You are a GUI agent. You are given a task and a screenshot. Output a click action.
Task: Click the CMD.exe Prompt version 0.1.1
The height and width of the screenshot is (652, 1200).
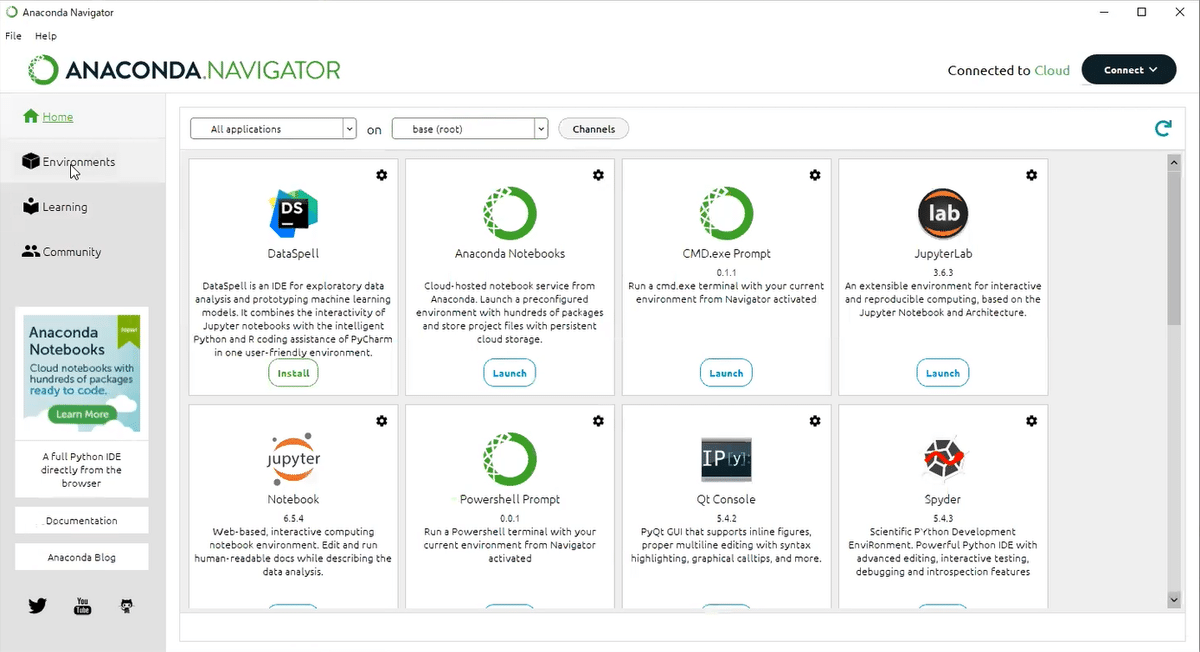(726, 271)
